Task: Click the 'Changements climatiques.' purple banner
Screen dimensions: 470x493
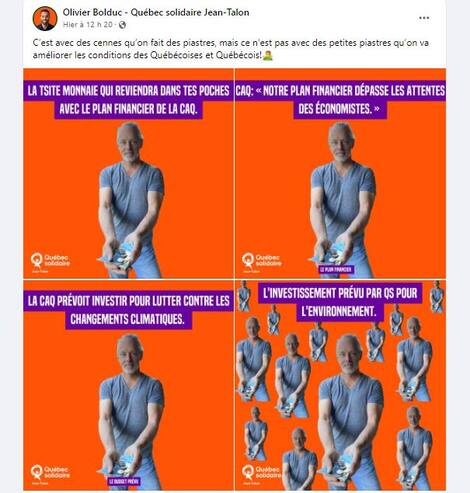Action: tap(128, 320)
